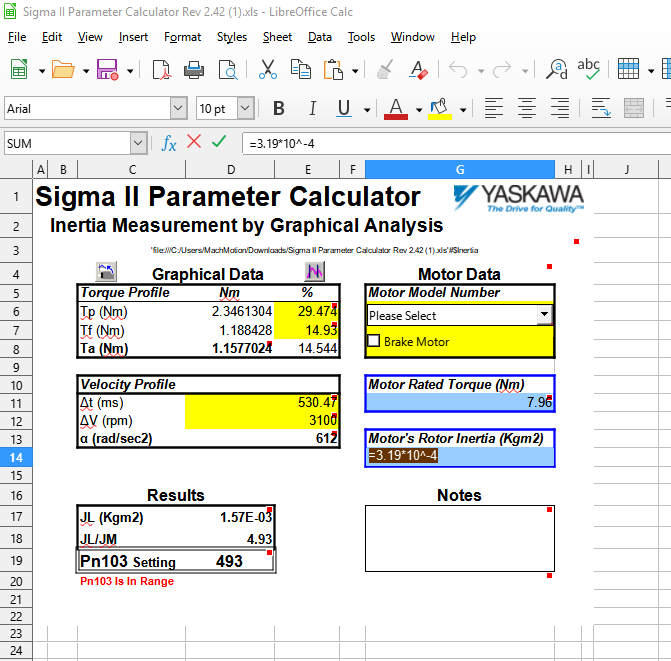Align text right
671x661 pixels.
click(x=560, y=108)
